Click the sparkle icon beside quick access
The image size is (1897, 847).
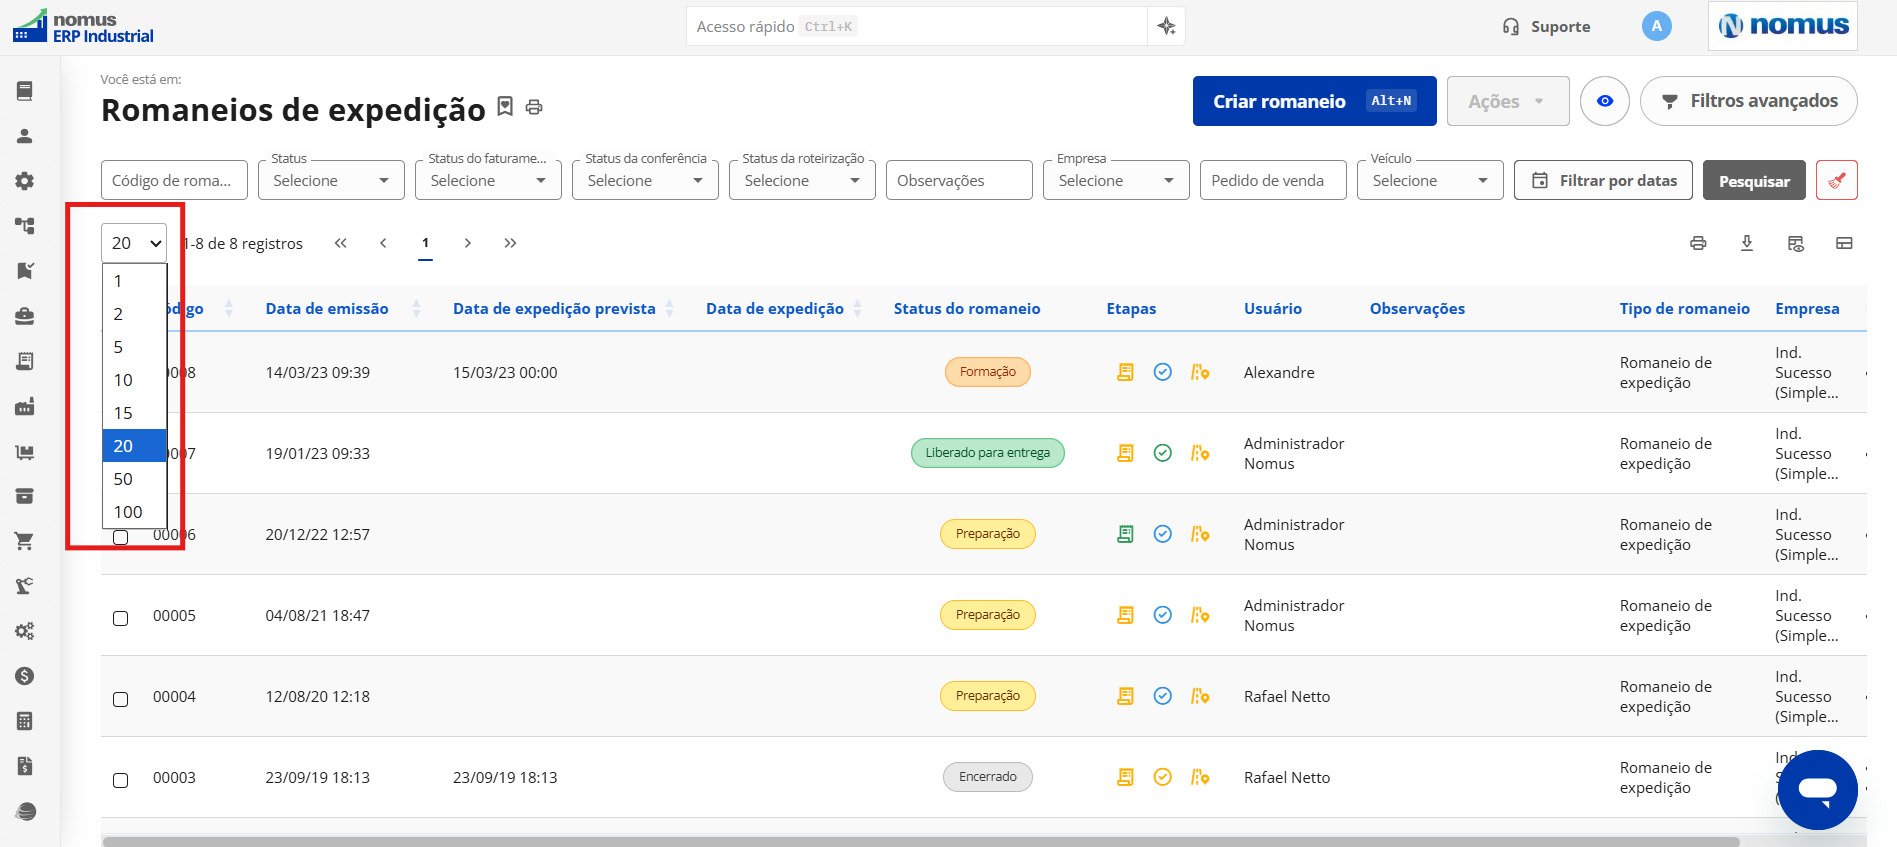coord(1166,26)
